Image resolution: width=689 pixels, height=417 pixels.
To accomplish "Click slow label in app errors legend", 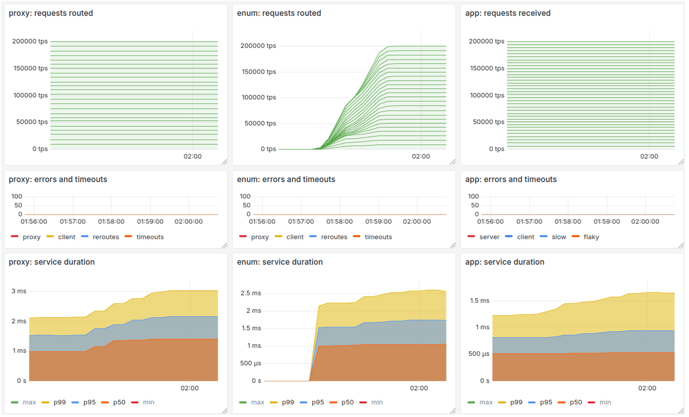I will click(559, 237).
